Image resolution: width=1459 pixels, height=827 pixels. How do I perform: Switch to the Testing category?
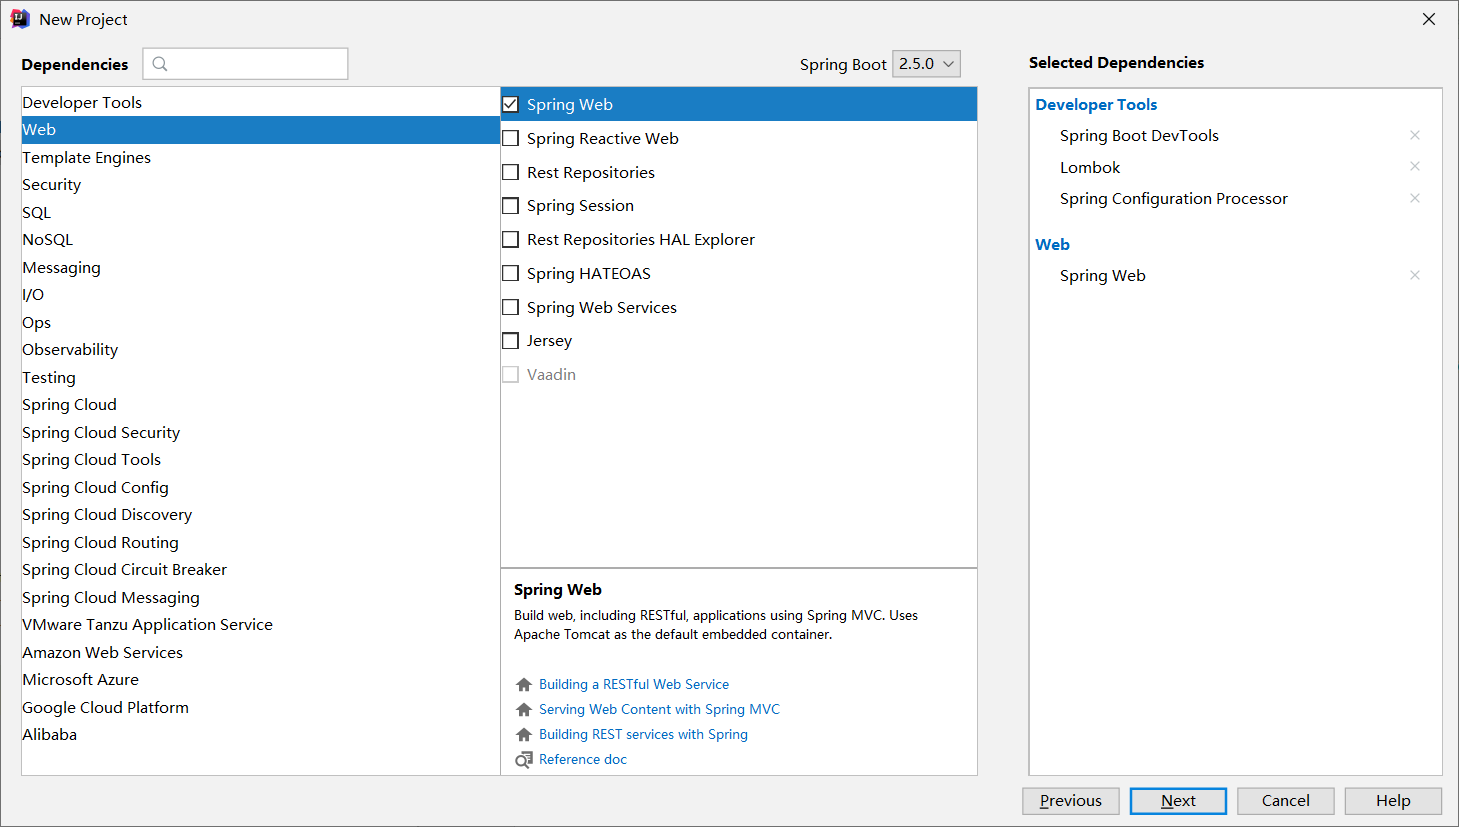tap(48, 377)
